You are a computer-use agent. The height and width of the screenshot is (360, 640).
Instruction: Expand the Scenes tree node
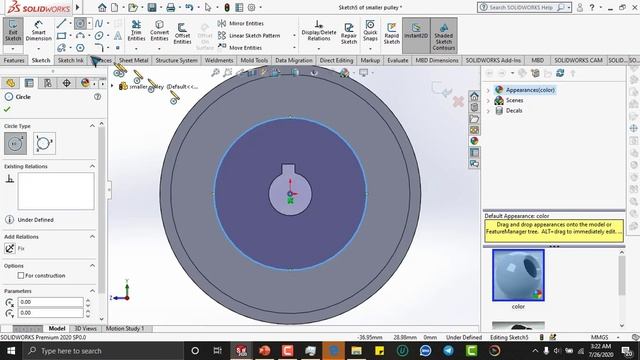pos(488,100)
